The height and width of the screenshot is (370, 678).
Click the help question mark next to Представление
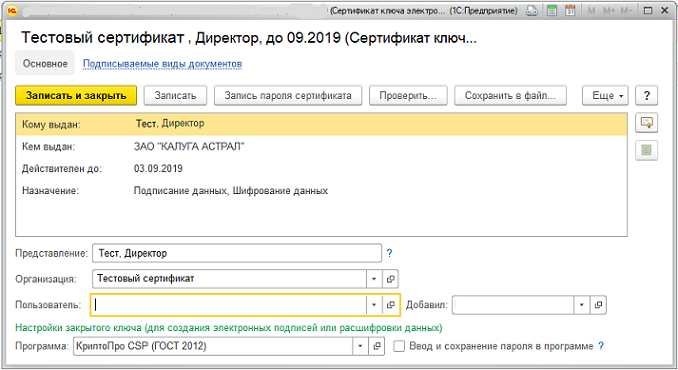(389, 253)
